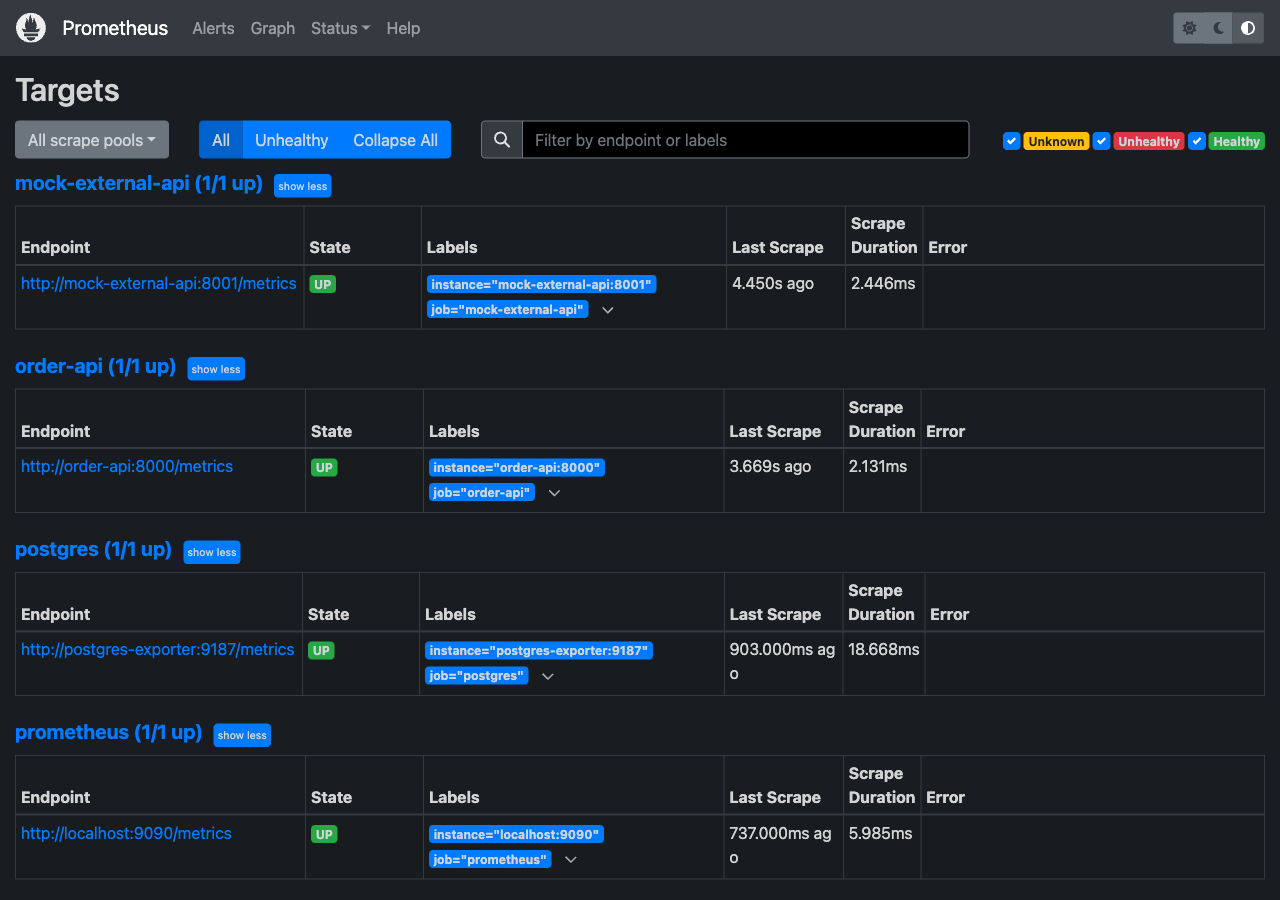Click the instance="localhost:9090" label badge

[516, 834]
